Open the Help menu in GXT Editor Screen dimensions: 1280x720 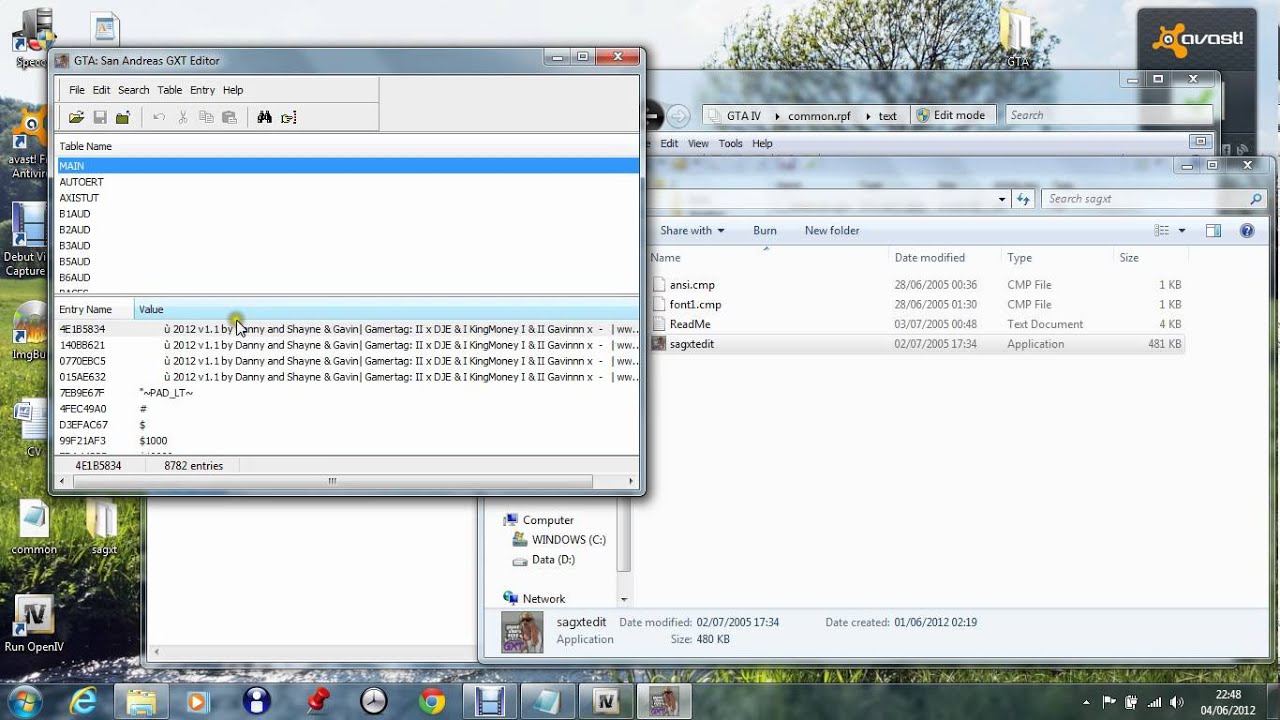pos(233,90)
